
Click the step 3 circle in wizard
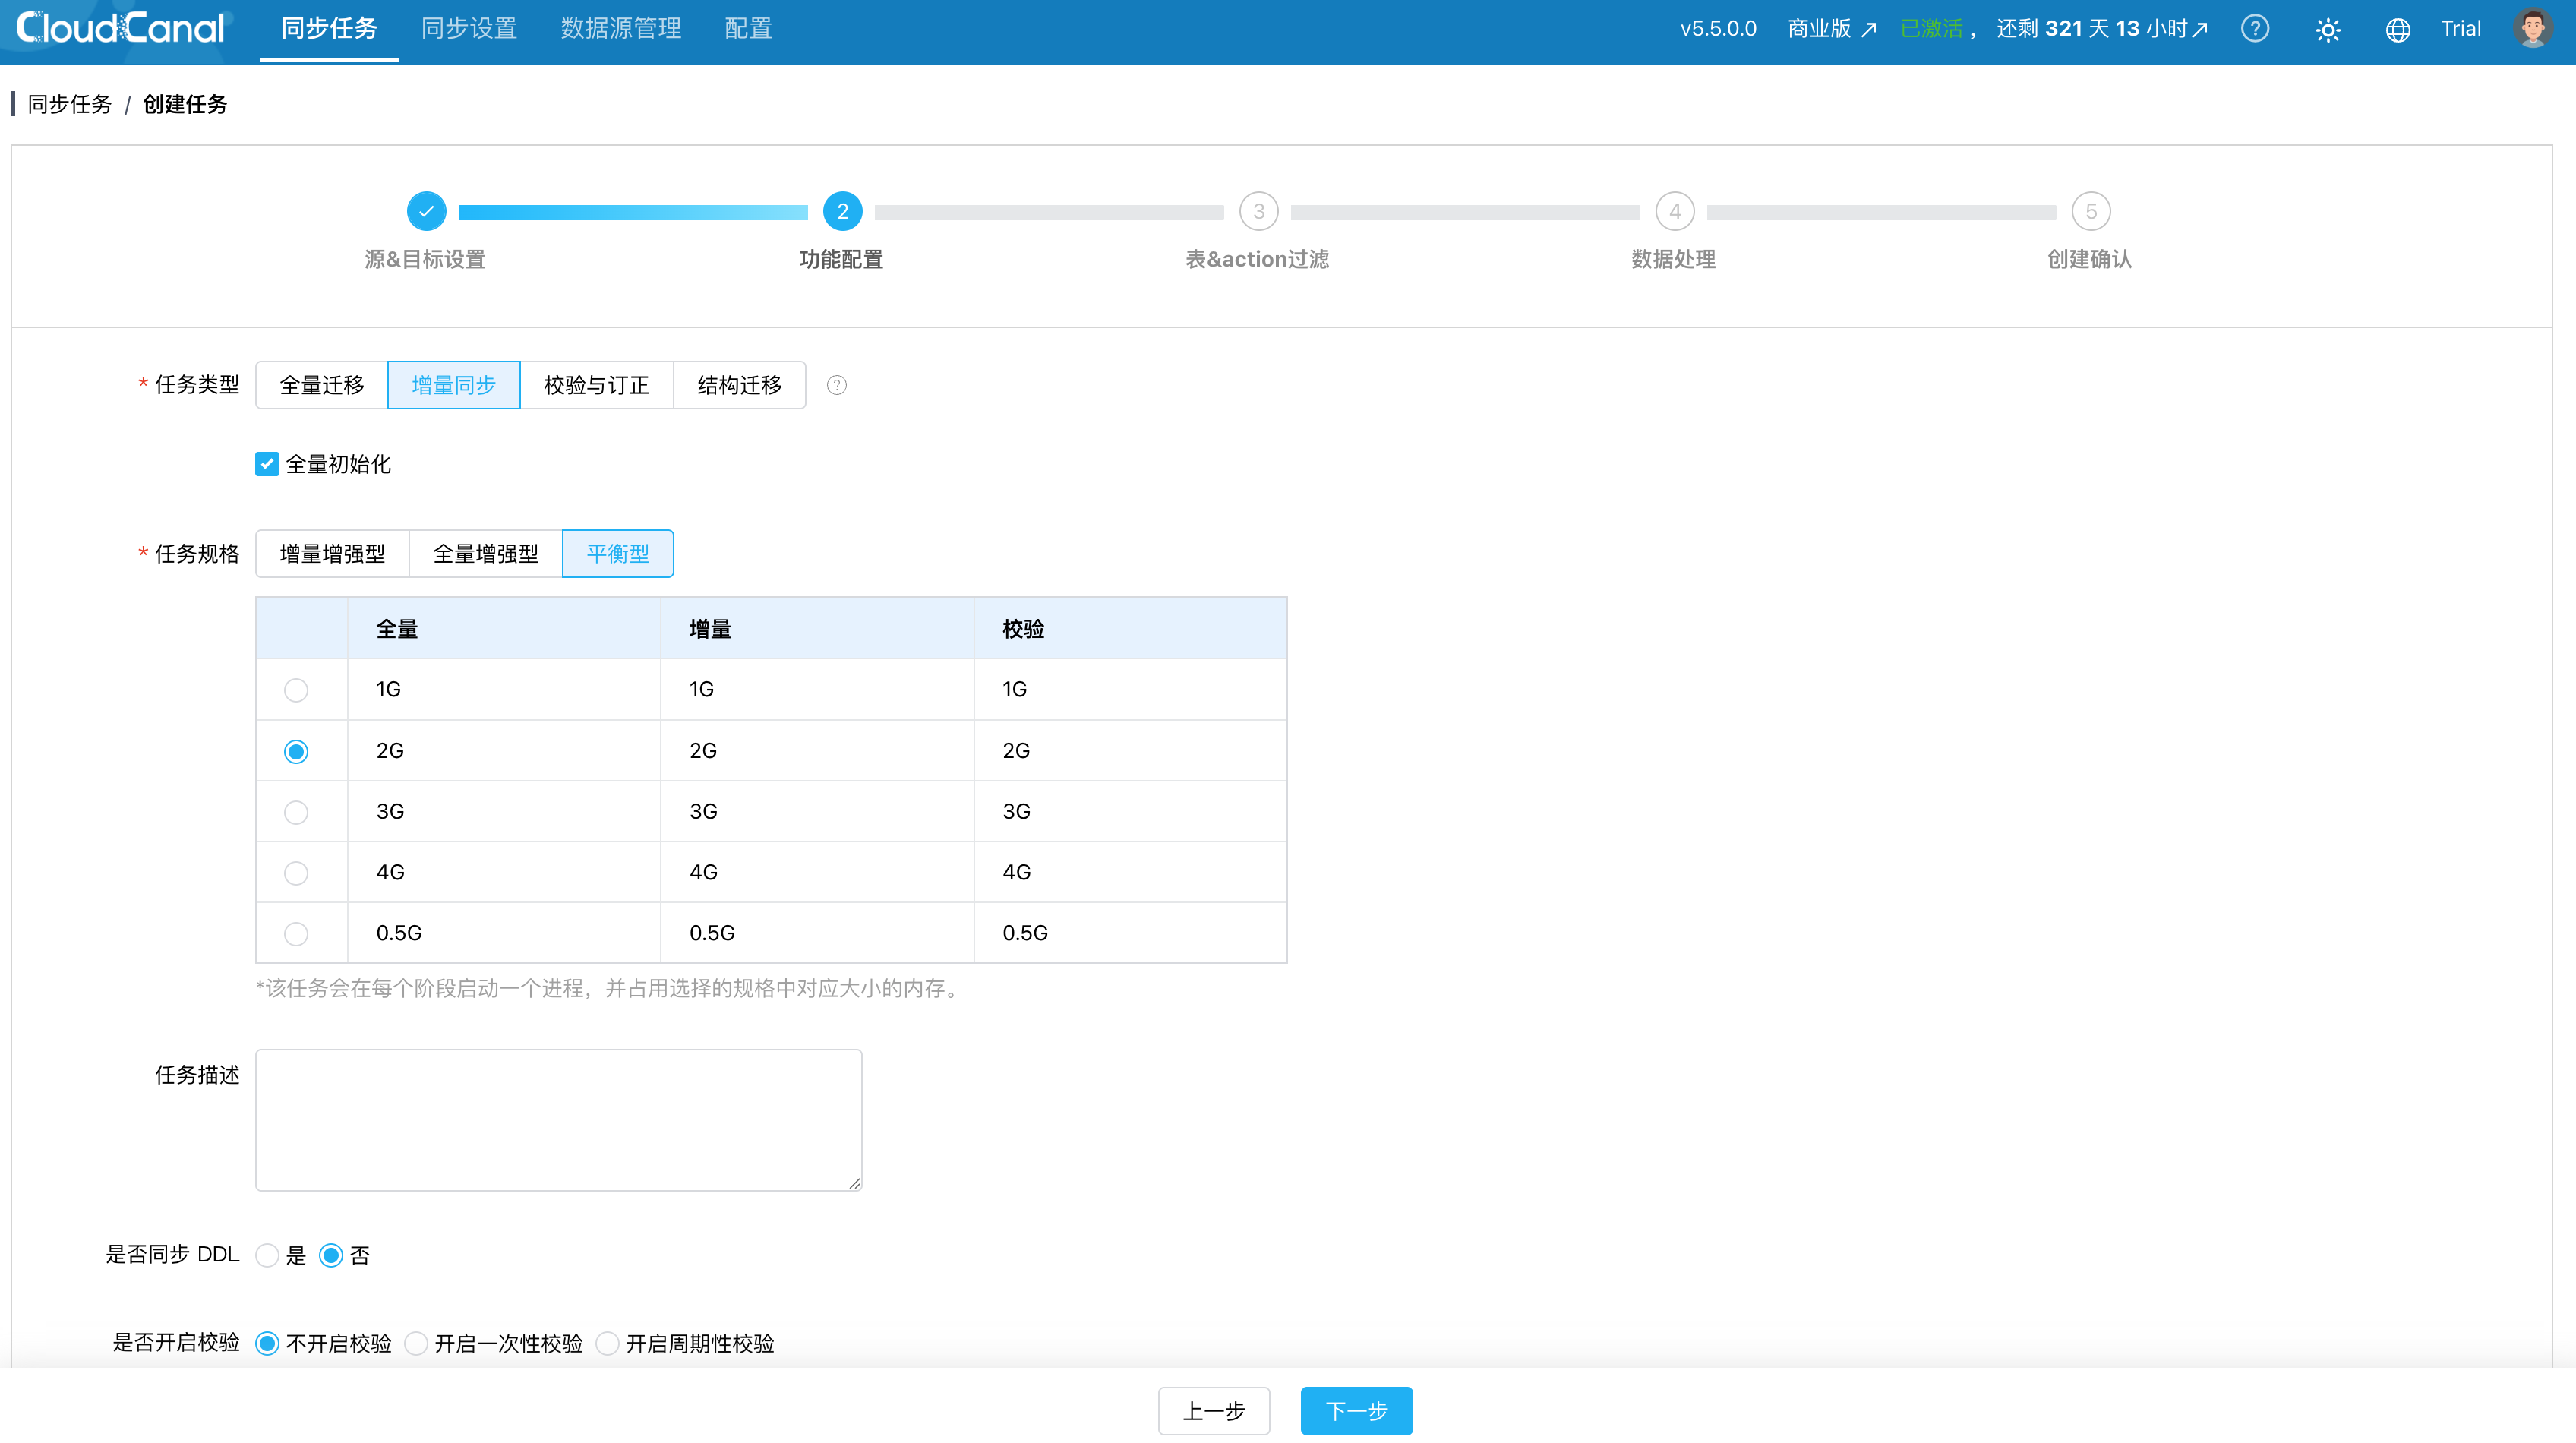tap(1258, 211)
